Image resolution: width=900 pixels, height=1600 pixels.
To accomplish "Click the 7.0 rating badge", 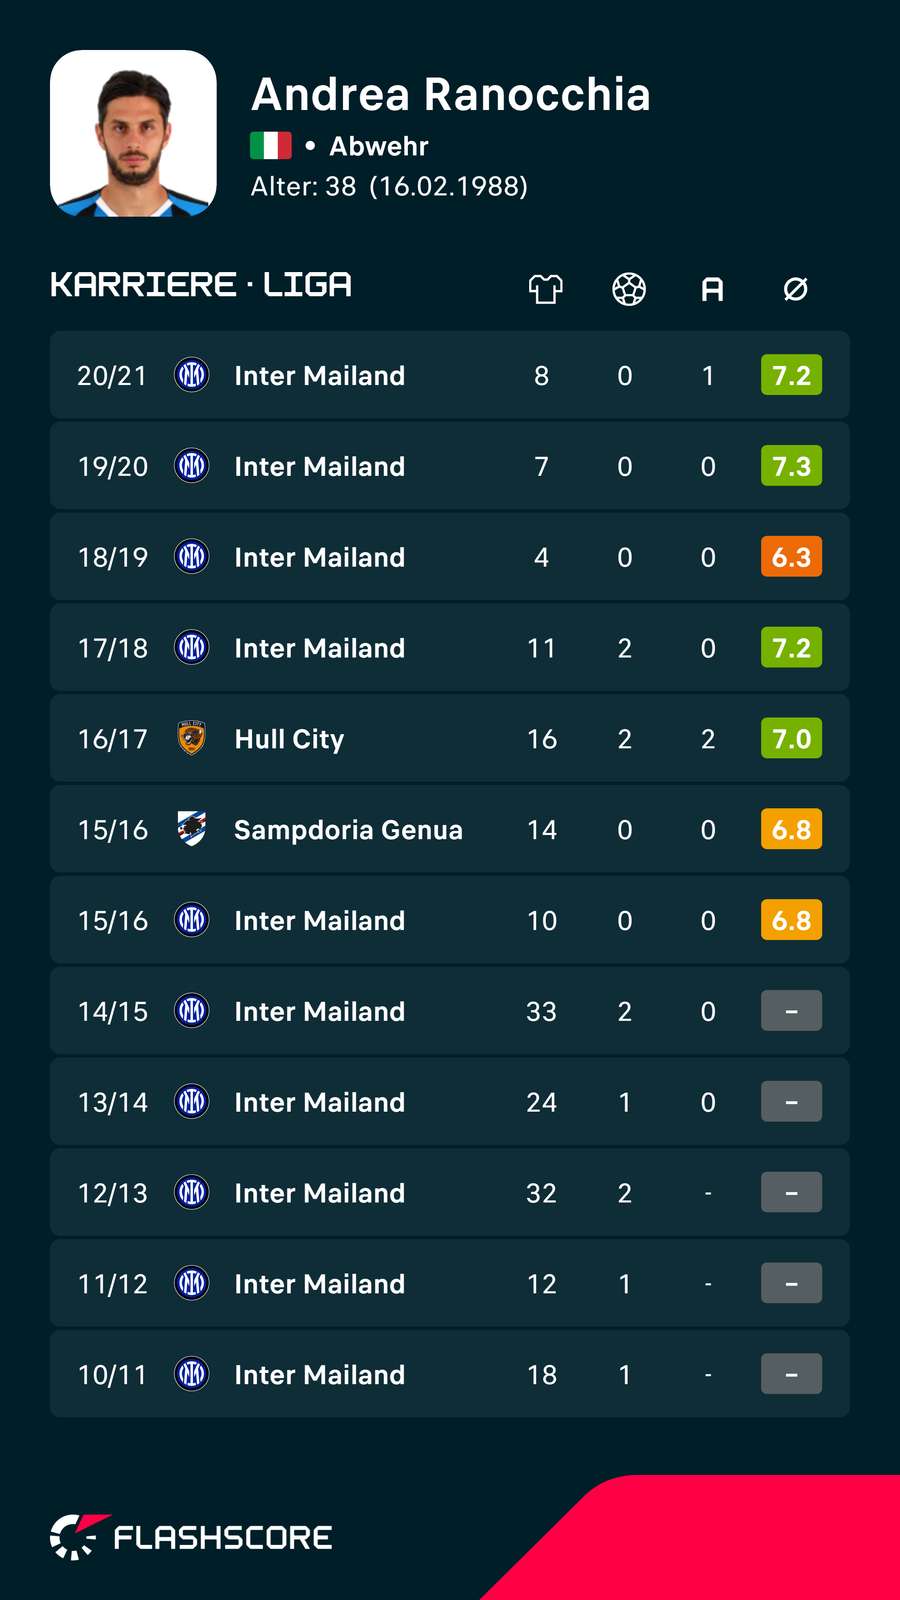I will [x=791, y=738].
